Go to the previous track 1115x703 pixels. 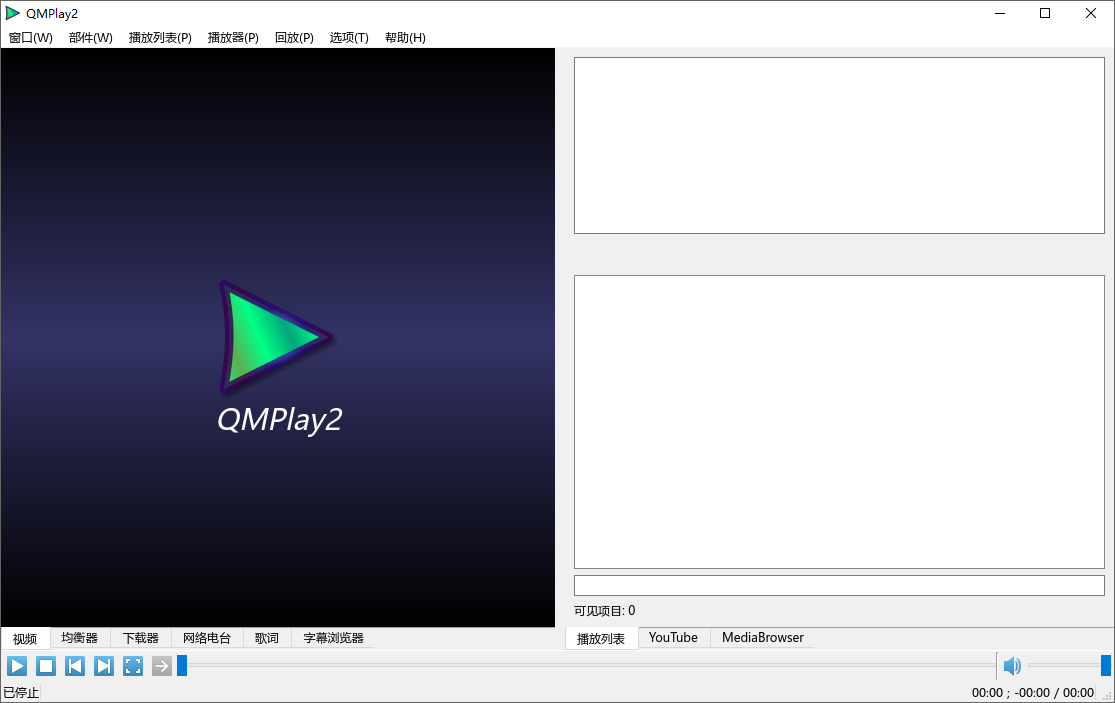pyautogui.click(x=75, y=666)
